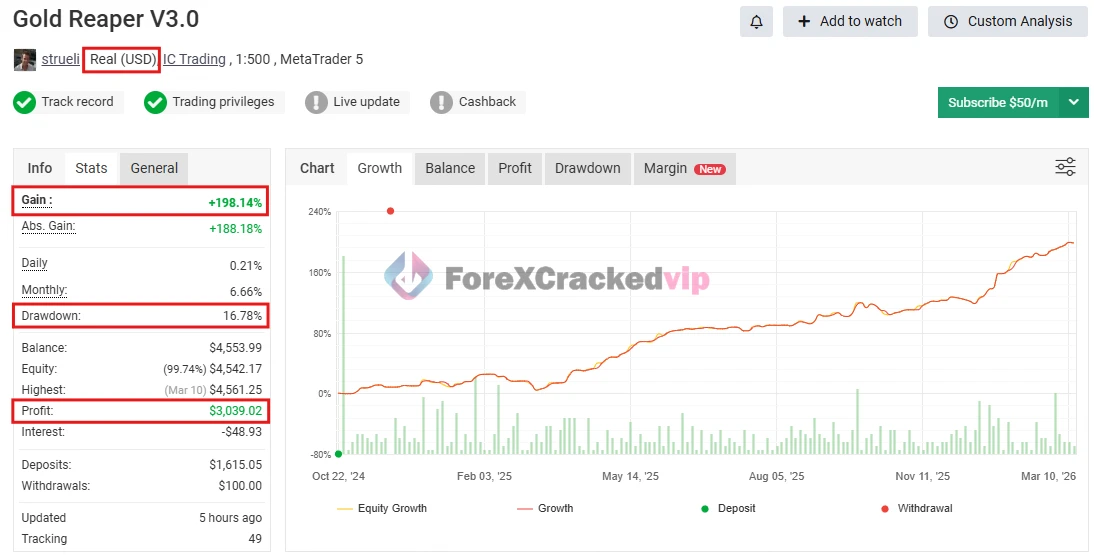Select the Margin tab marked New
The width and height of the screenshot is (1094, 555).
point(684,168)
